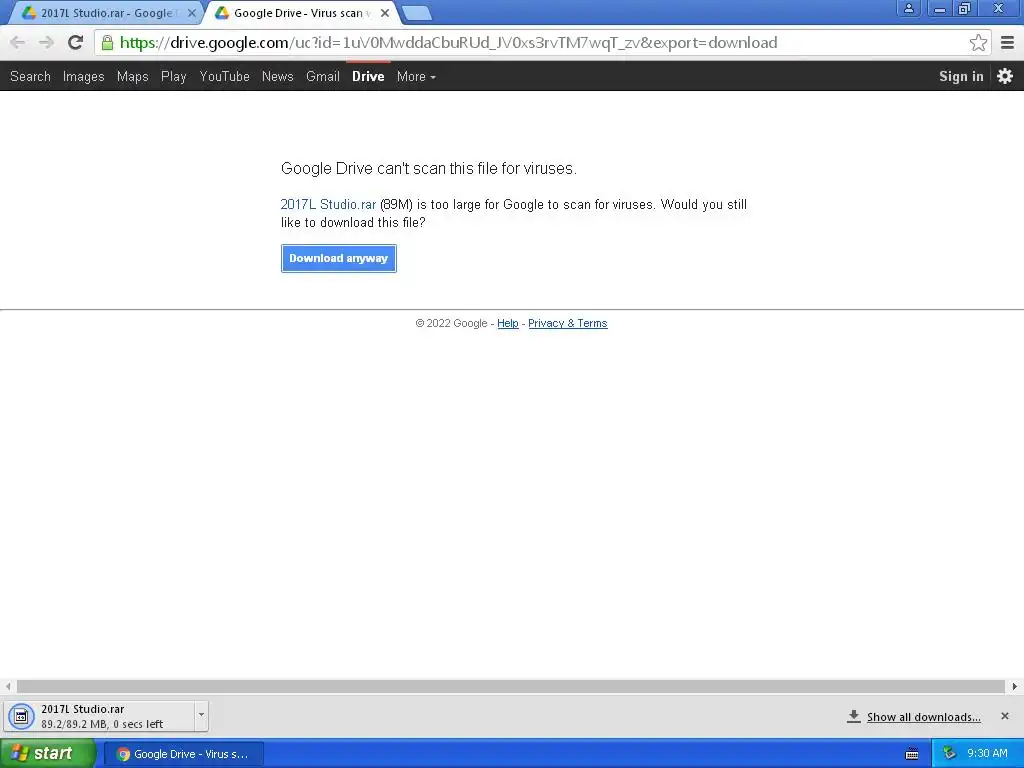Open Gmail in the Google bar
The width and height of the screenshot is (1024, 768).
[323, 76]
